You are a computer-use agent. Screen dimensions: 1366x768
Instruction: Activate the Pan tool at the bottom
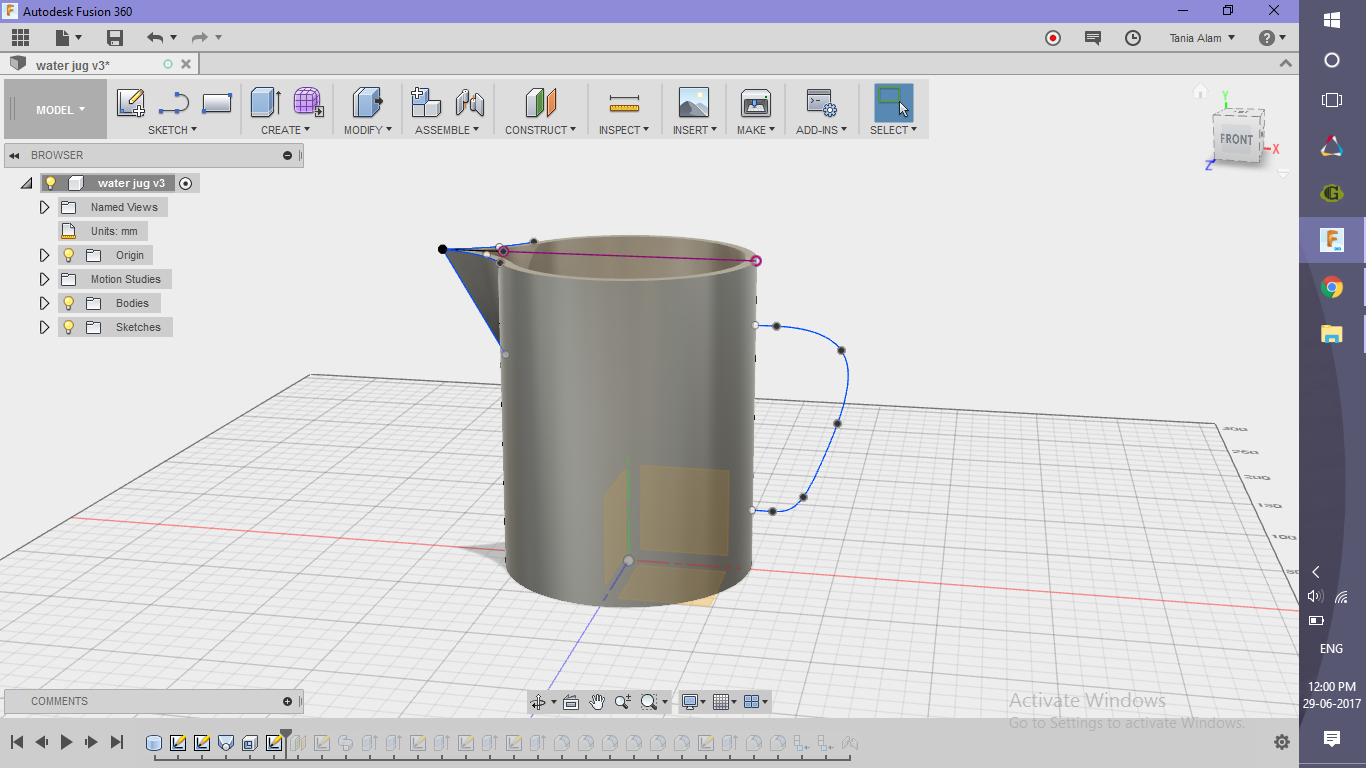point(597,701)
